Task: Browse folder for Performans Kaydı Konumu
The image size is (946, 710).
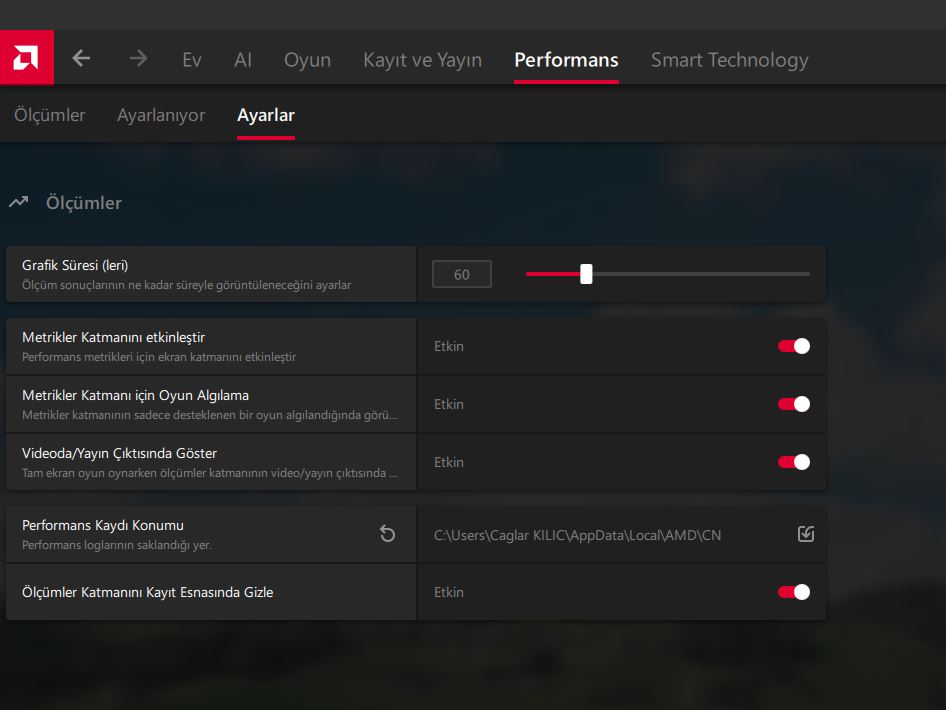Action: pos(806,534)
